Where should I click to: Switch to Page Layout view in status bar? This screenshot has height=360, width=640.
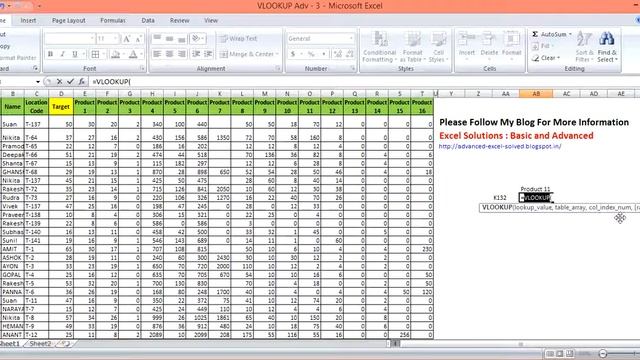pos(560,353)
